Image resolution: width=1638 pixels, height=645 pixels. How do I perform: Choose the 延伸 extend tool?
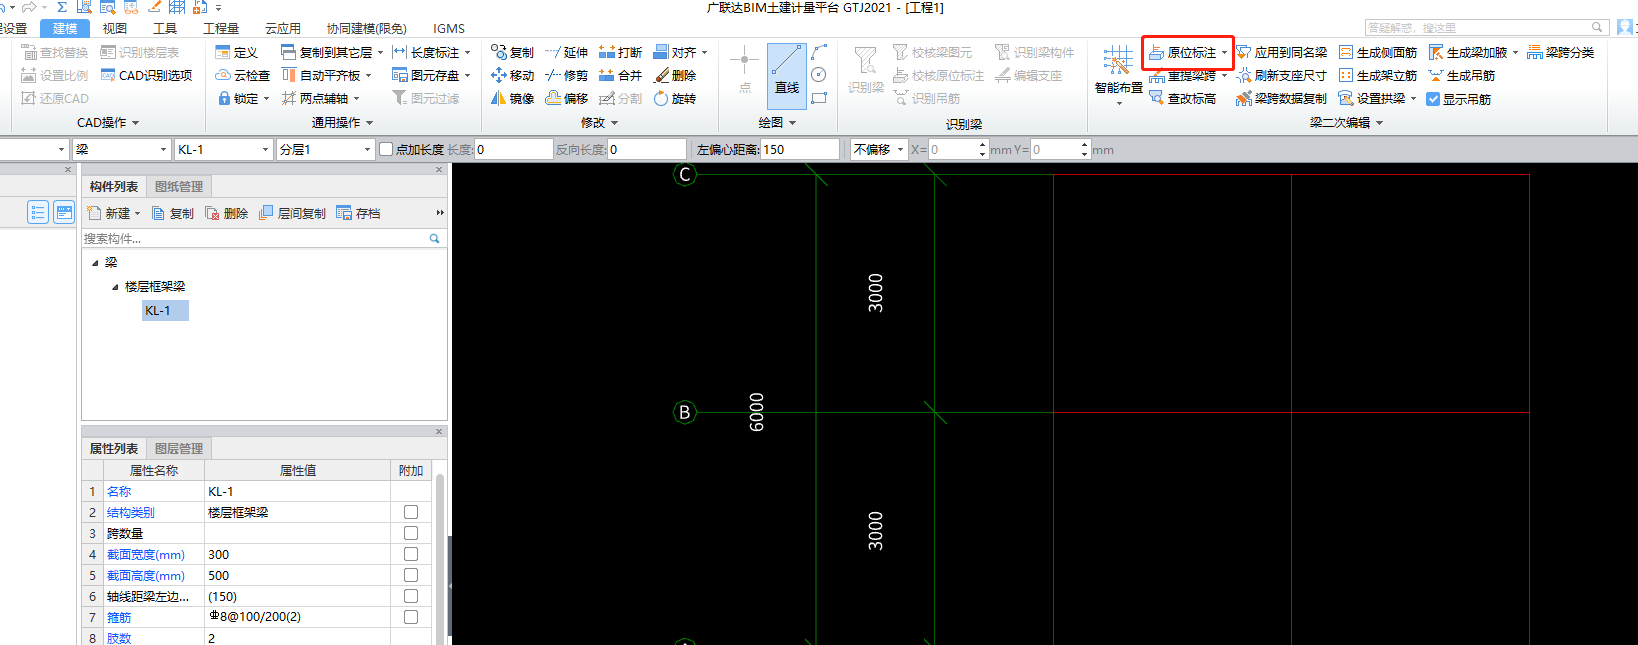point(566,52)
